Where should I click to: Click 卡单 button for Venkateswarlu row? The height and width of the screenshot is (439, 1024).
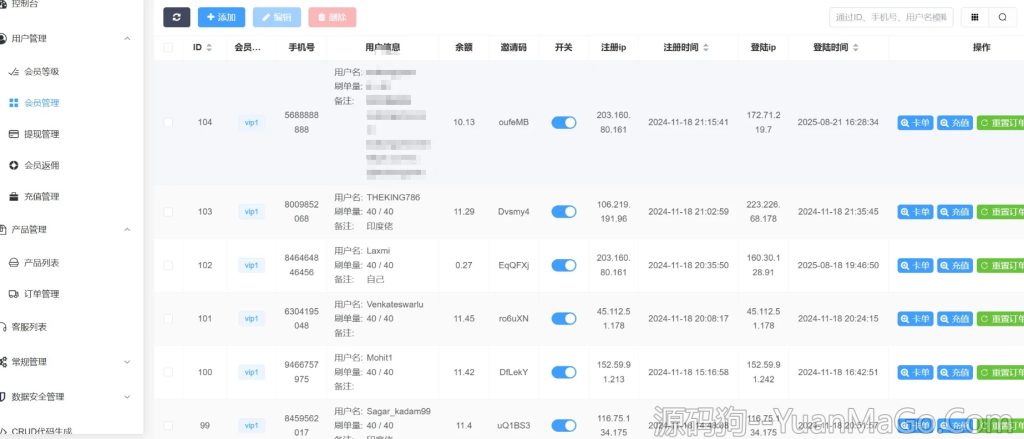pos(916,319)
